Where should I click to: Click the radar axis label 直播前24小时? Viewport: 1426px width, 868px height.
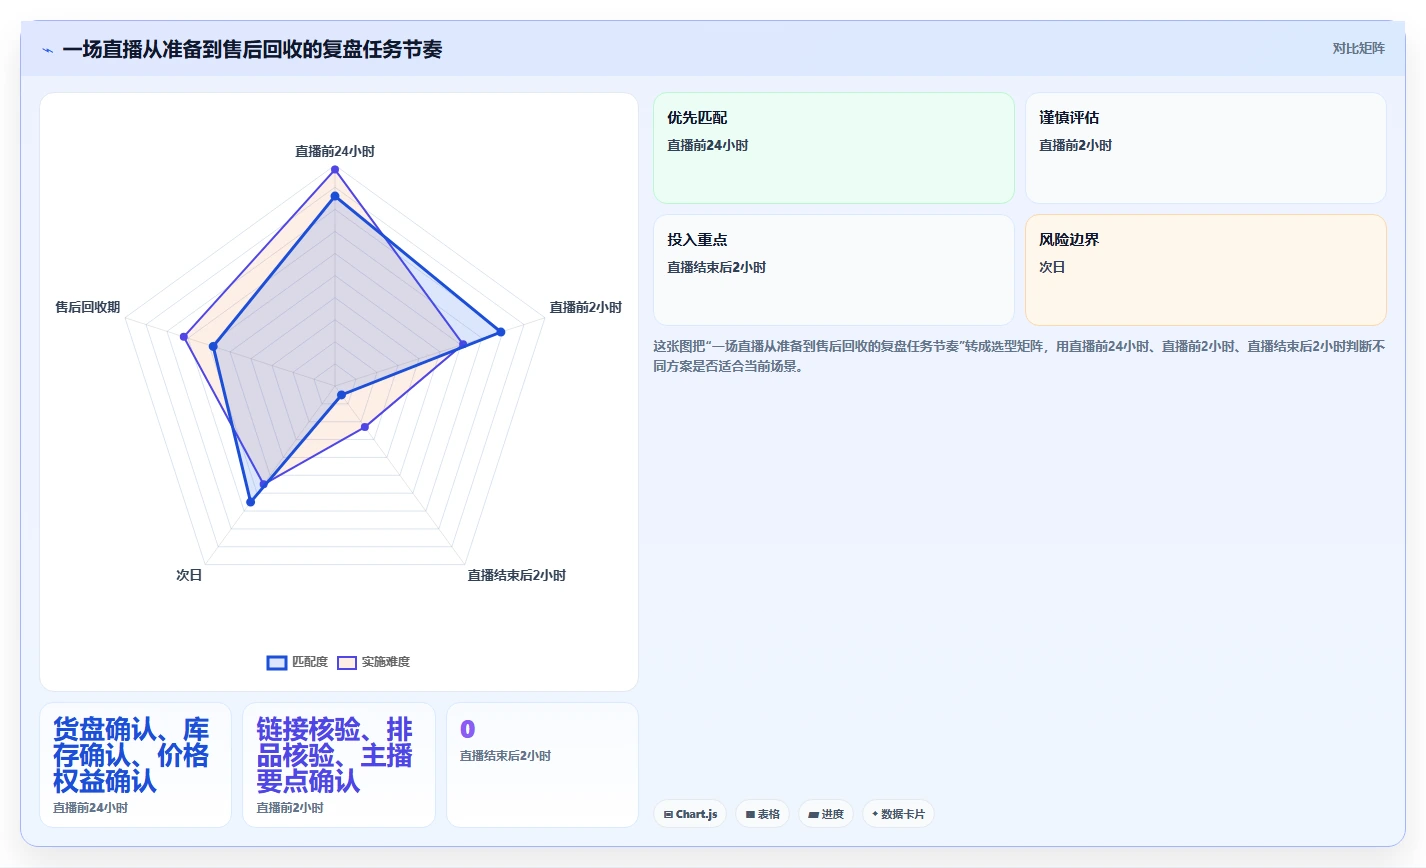point(335,151)
